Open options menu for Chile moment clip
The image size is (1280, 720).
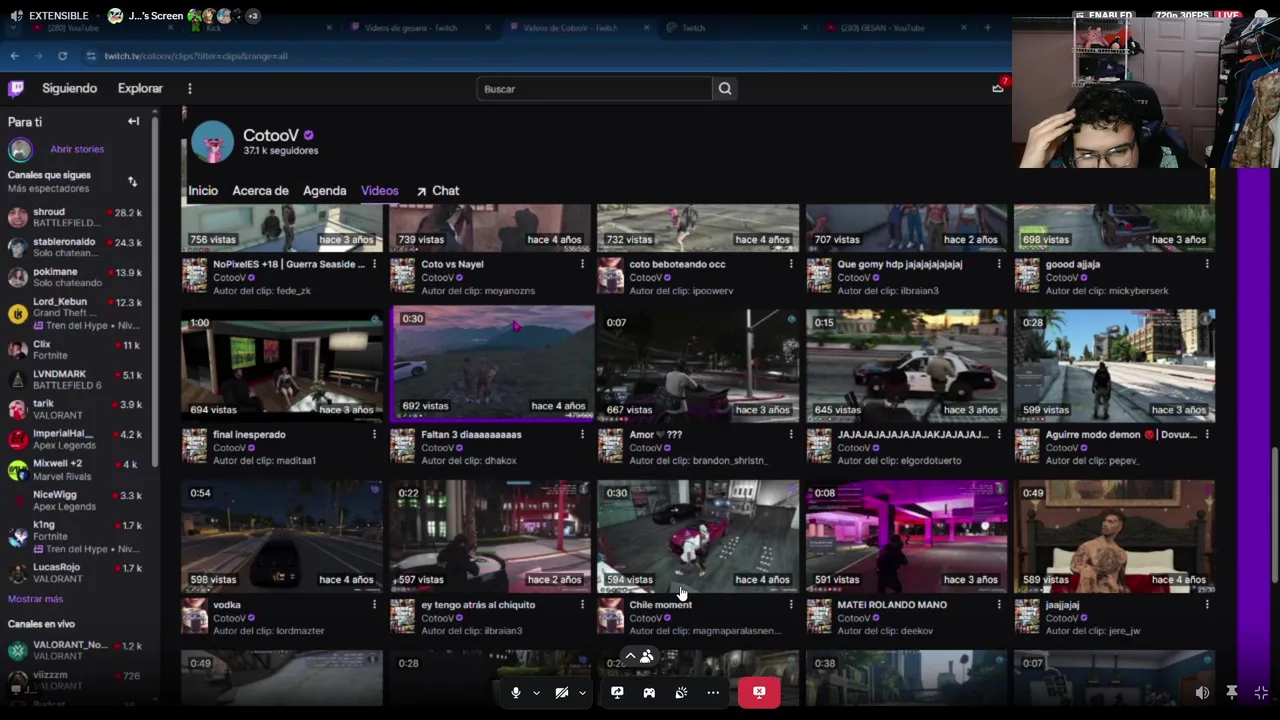click(790, 605)
